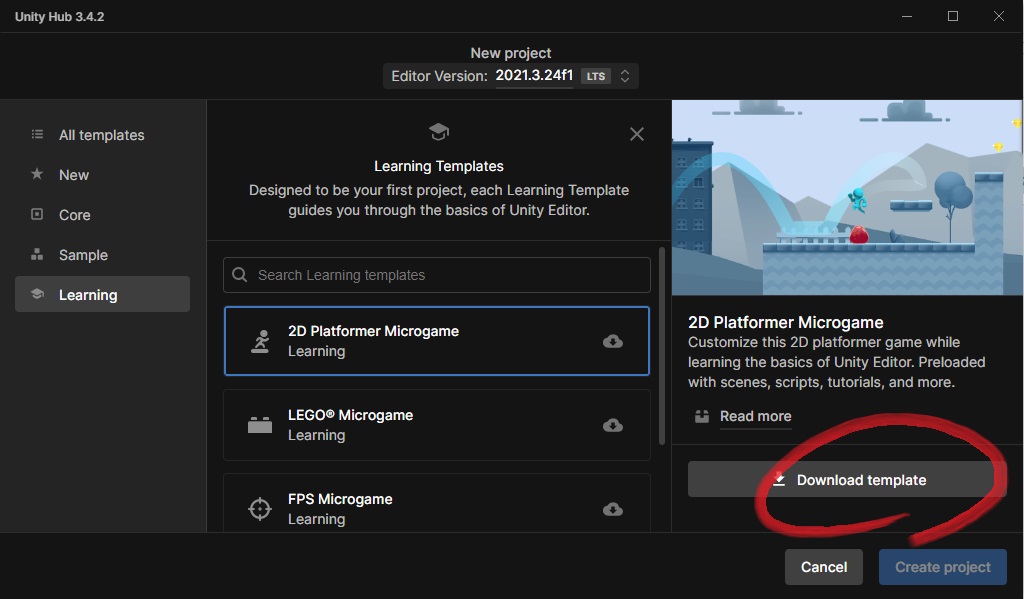Click the graduation cap icon above Learning Templates
This screenshot has width=1024, height=599.
point(439,131)
